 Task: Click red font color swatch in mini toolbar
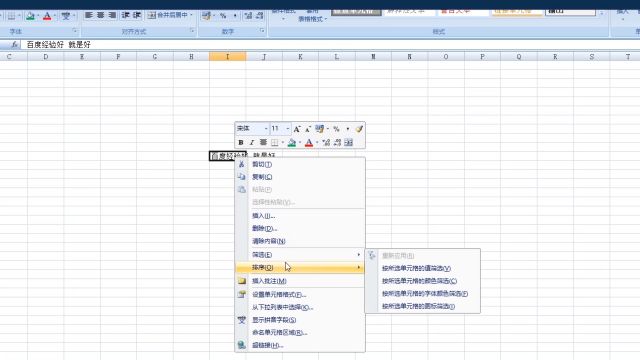[x=309, y=142]
